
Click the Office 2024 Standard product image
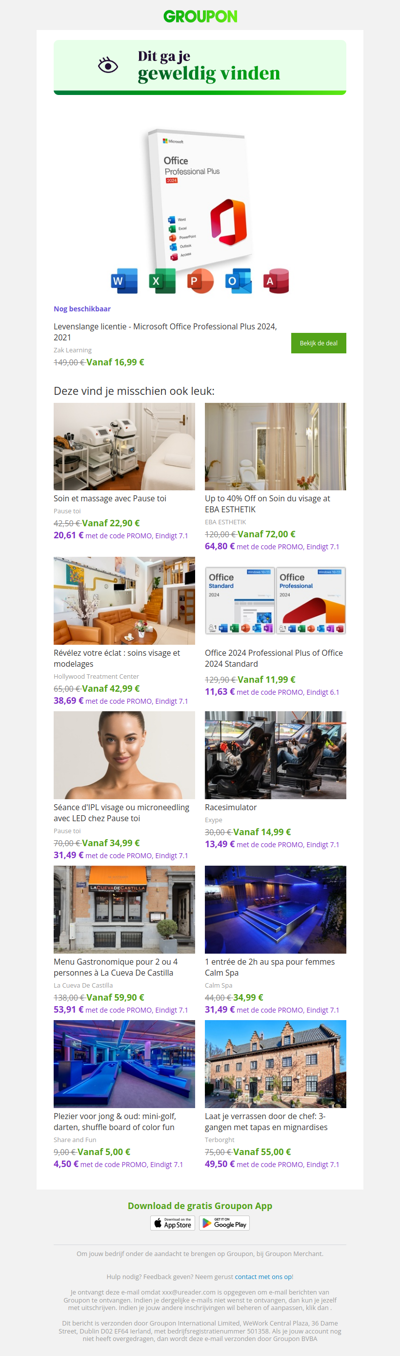[275, 601]
